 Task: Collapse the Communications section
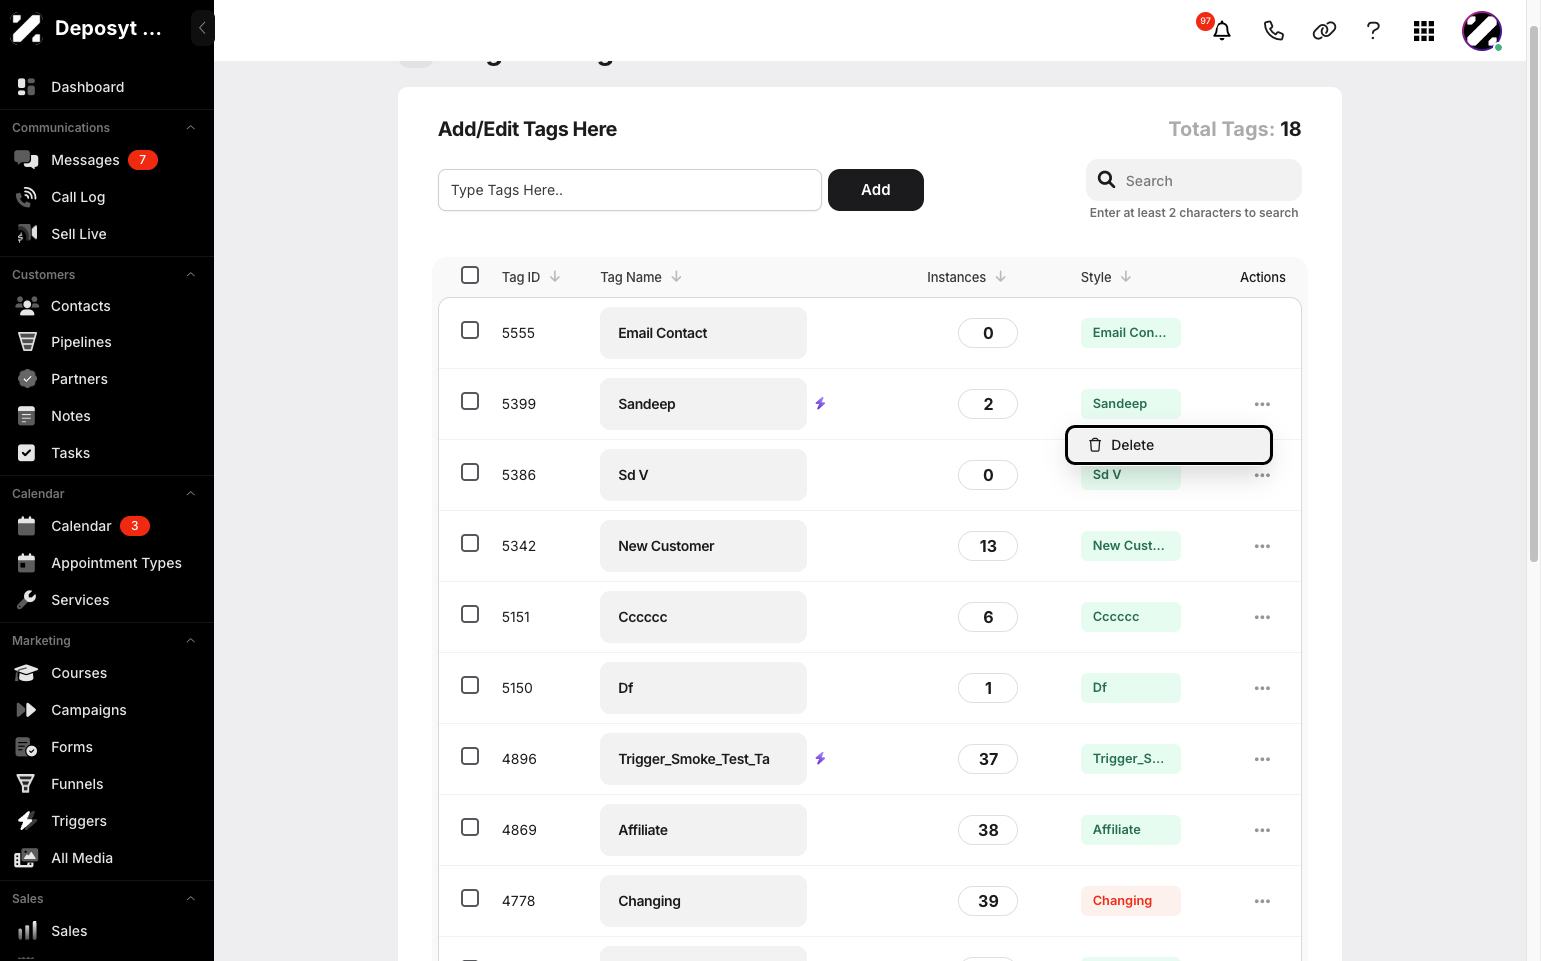pyautogui.click(x=190, y=128)
